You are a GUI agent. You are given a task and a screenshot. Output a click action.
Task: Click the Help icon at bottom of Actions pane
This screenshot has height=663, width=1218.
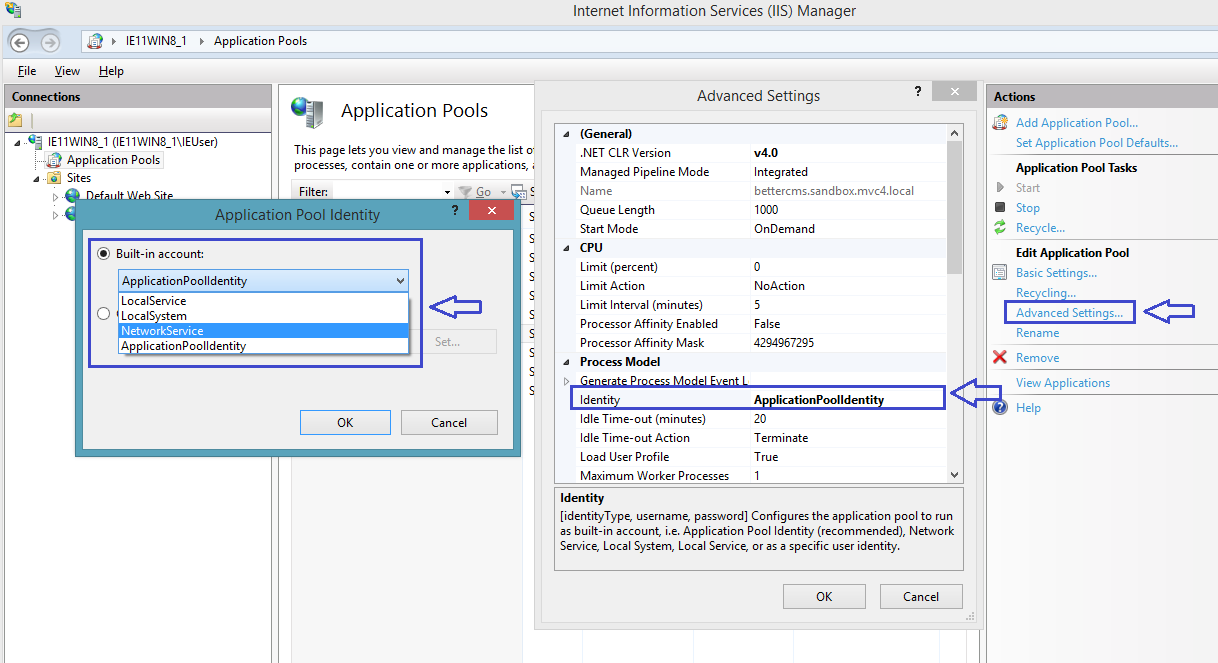pyautogui.click(x=1000, y=407)
